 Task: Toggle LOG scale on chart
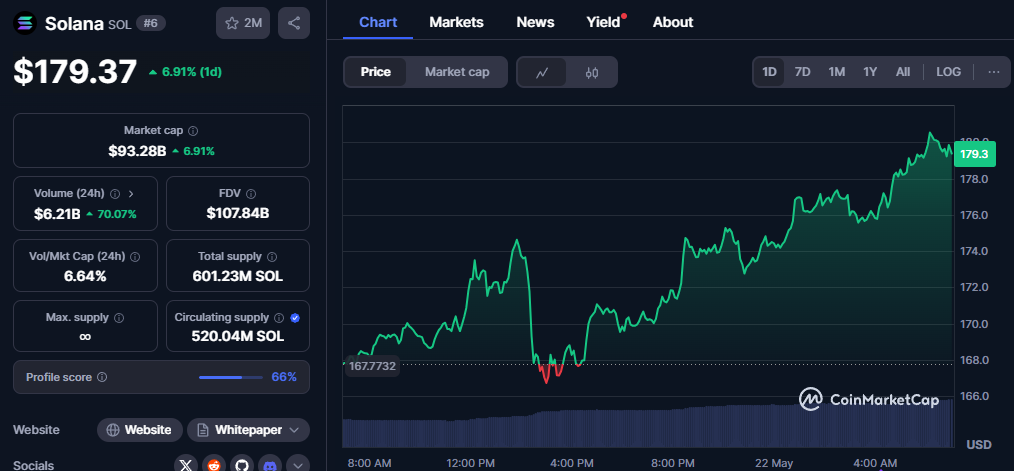pyautogui.click(x=948, y=72)
